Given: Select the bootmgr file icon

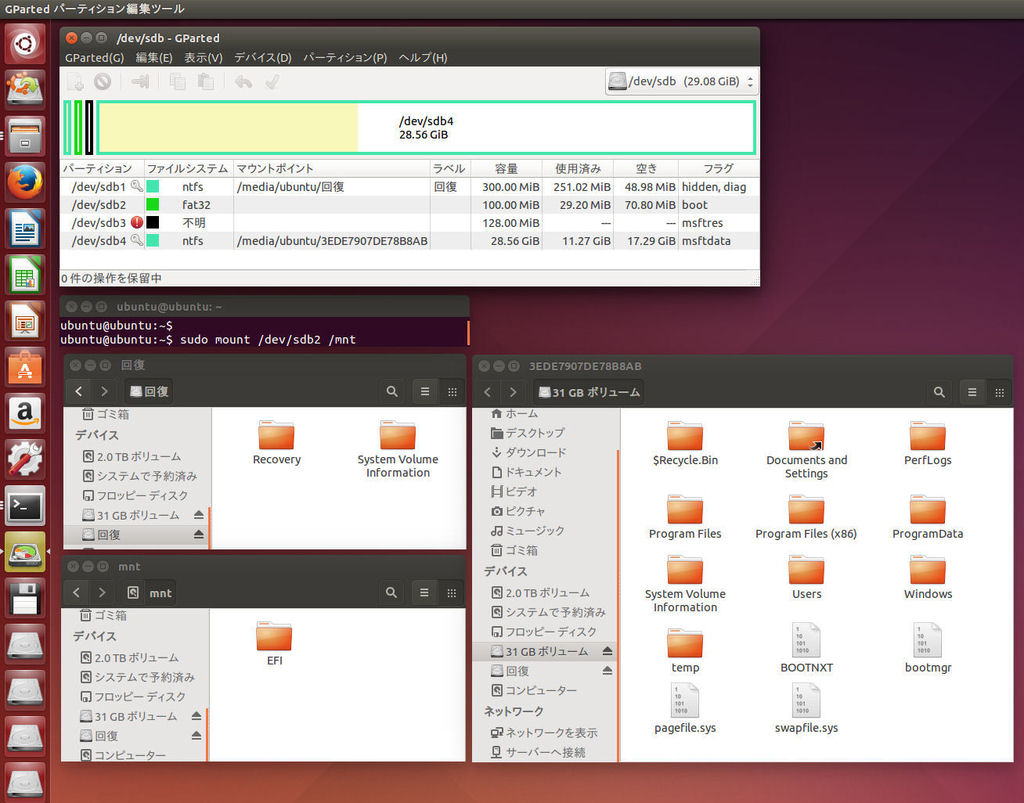Looking at the screenshot, I should (927, 640).
